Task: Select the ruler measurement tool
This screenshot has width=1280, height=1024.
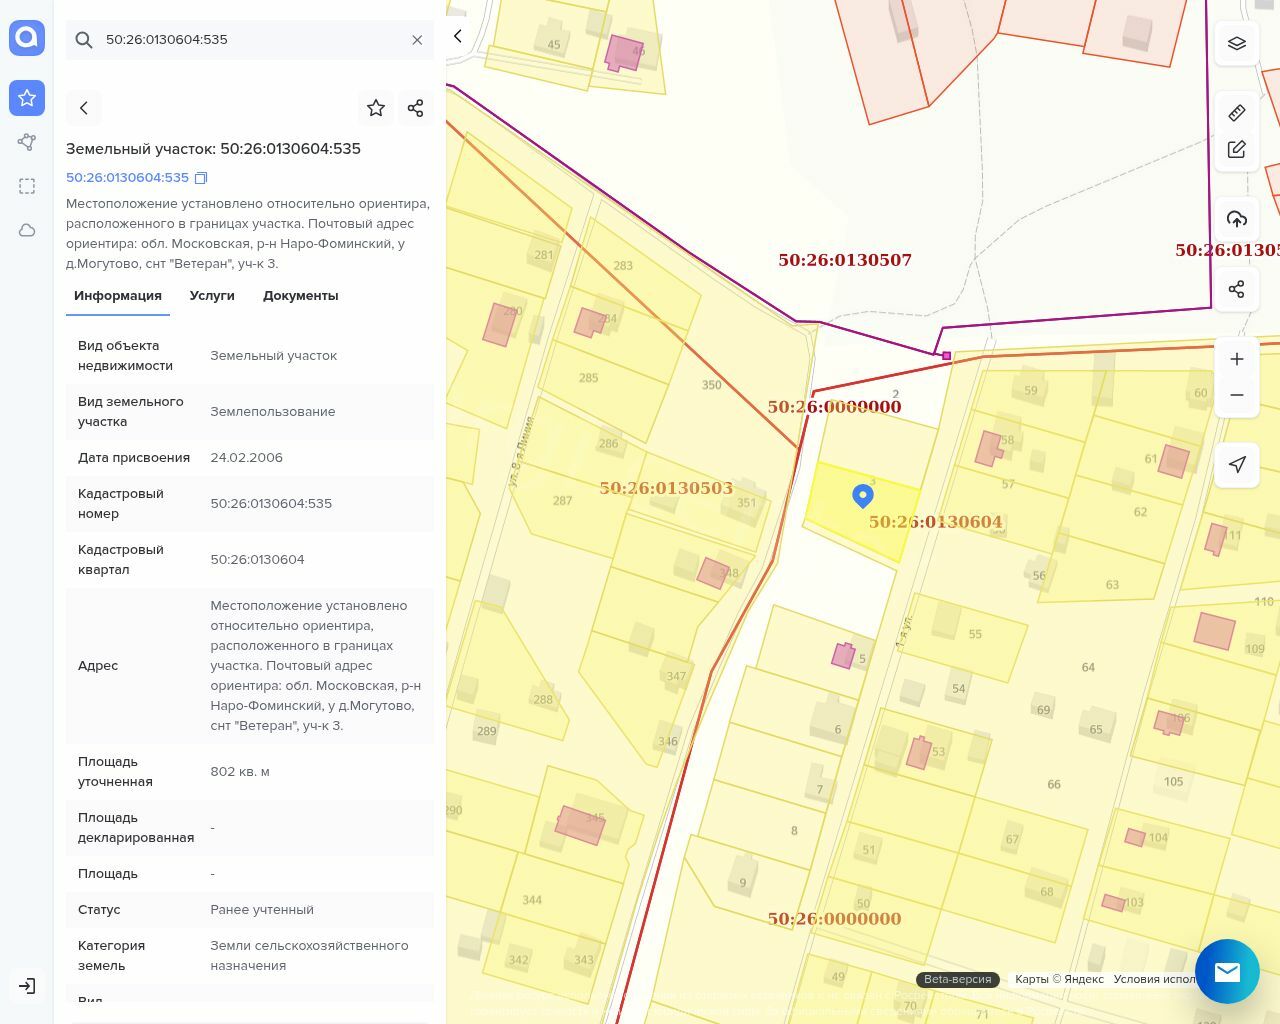Action: coord(1237,113)
